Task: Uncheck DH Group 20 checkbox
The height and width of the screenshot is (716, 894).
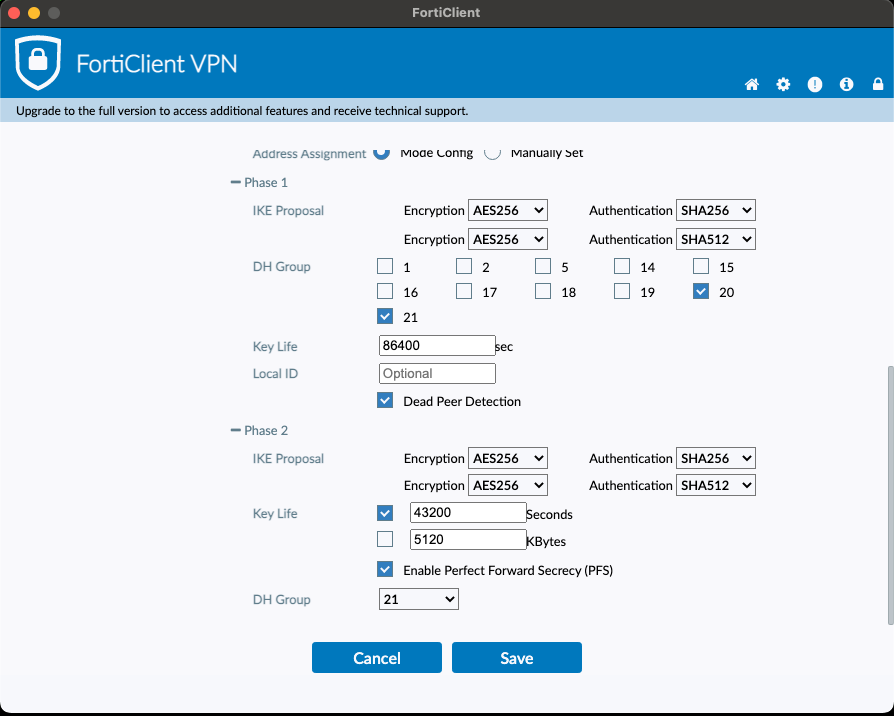Action: (x=701, y=291)
